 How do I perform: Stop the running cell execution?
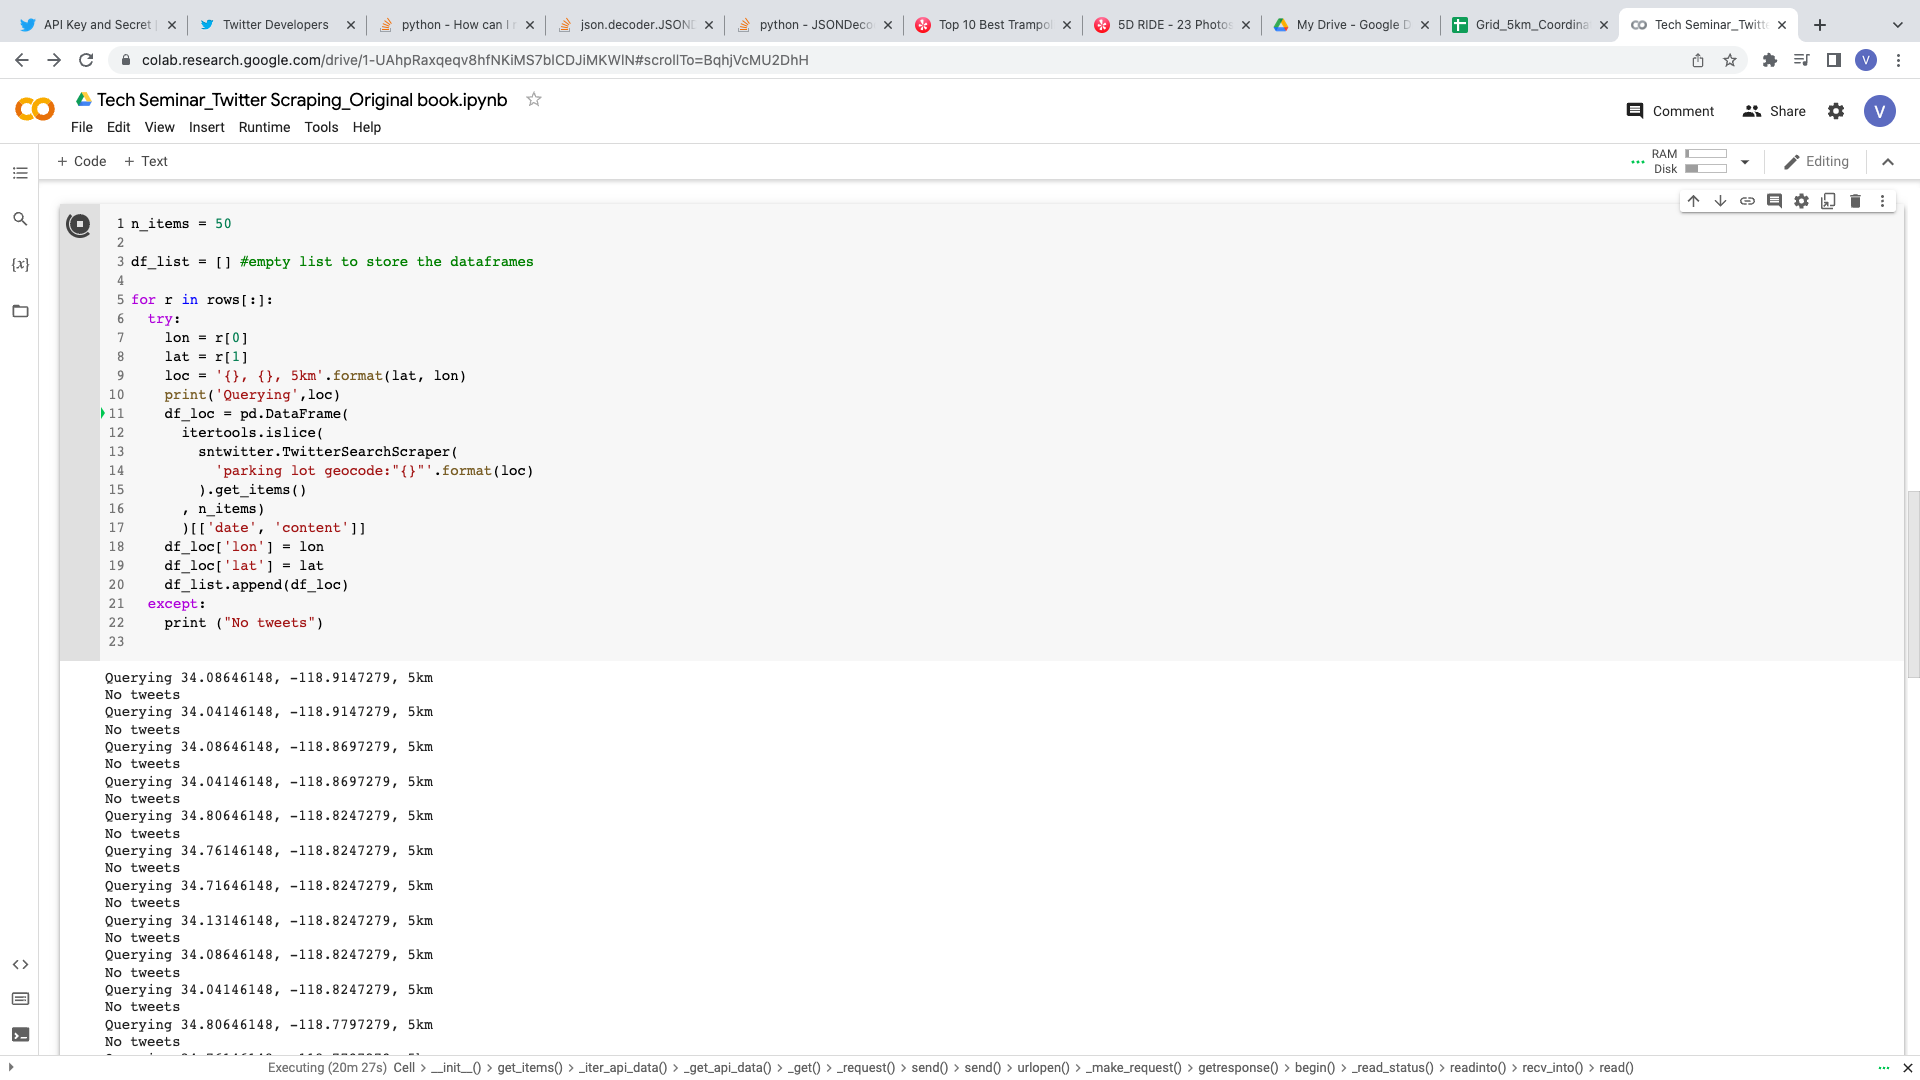tap(79, 225)
